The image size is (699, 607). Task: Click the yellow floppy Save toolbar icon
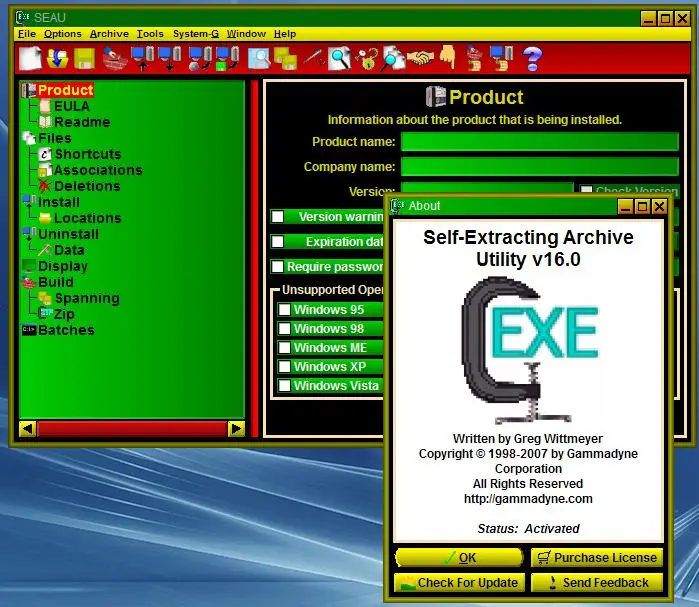pyautogui.click(x=84, y=59)
